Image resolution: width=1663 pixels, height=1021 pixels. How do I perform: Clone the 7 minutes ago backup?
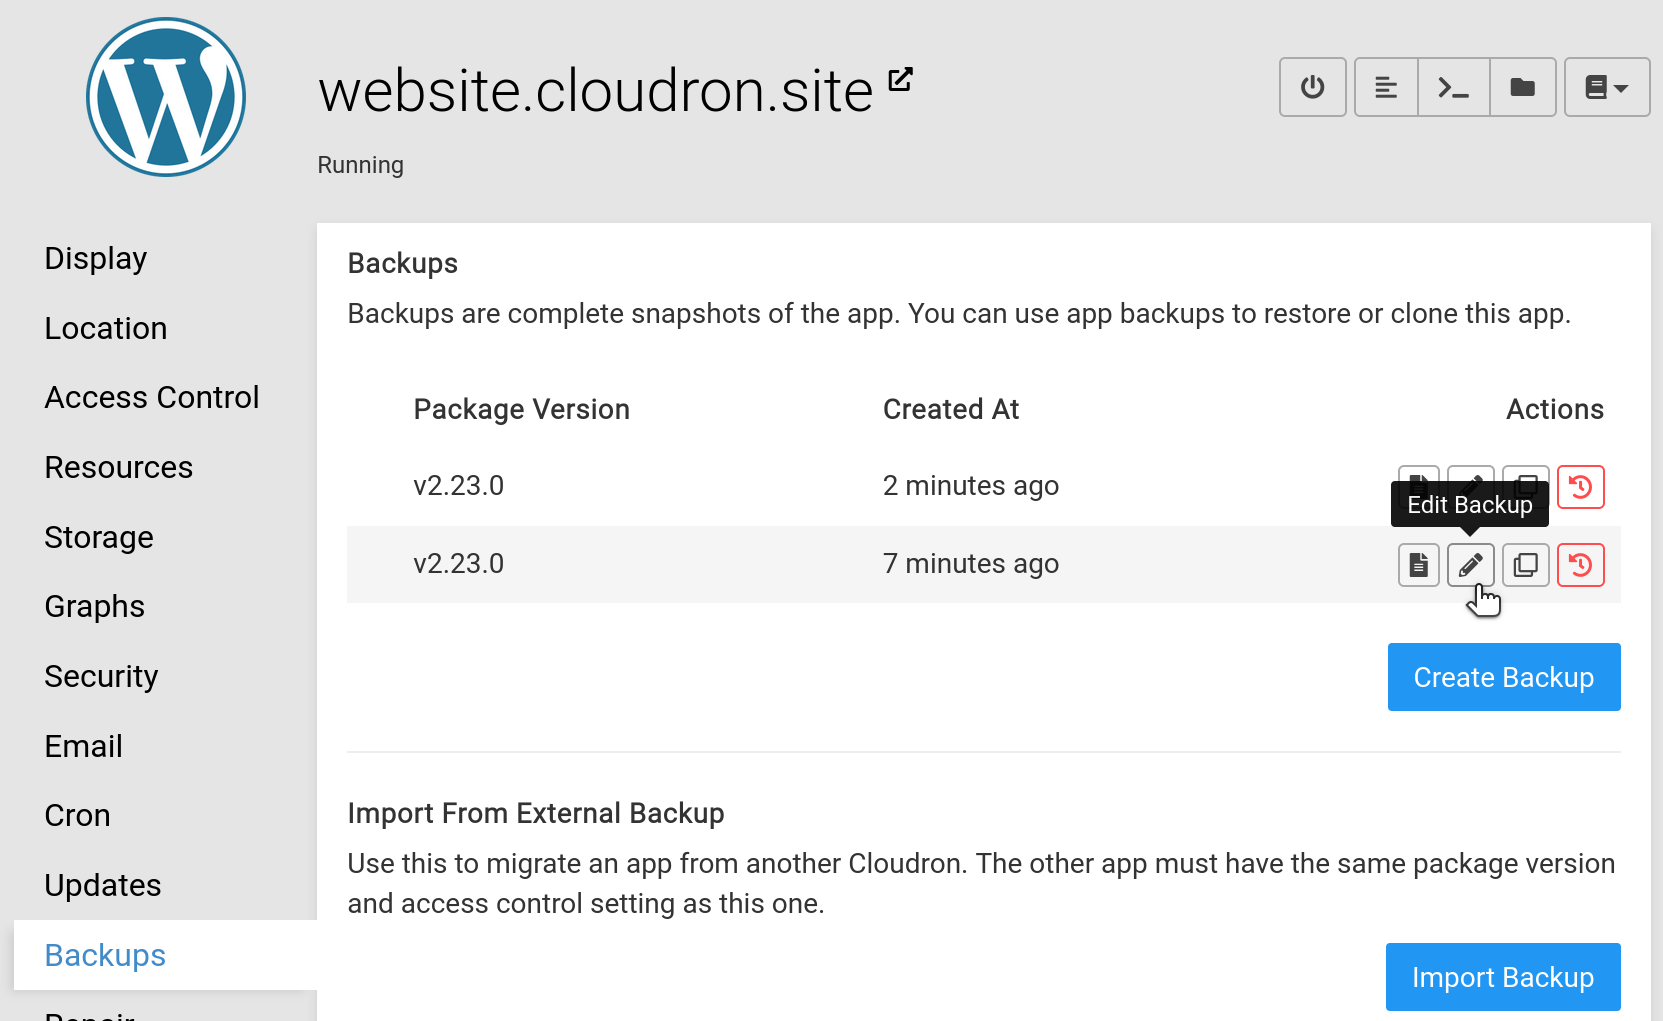[x=1525, y=565]
